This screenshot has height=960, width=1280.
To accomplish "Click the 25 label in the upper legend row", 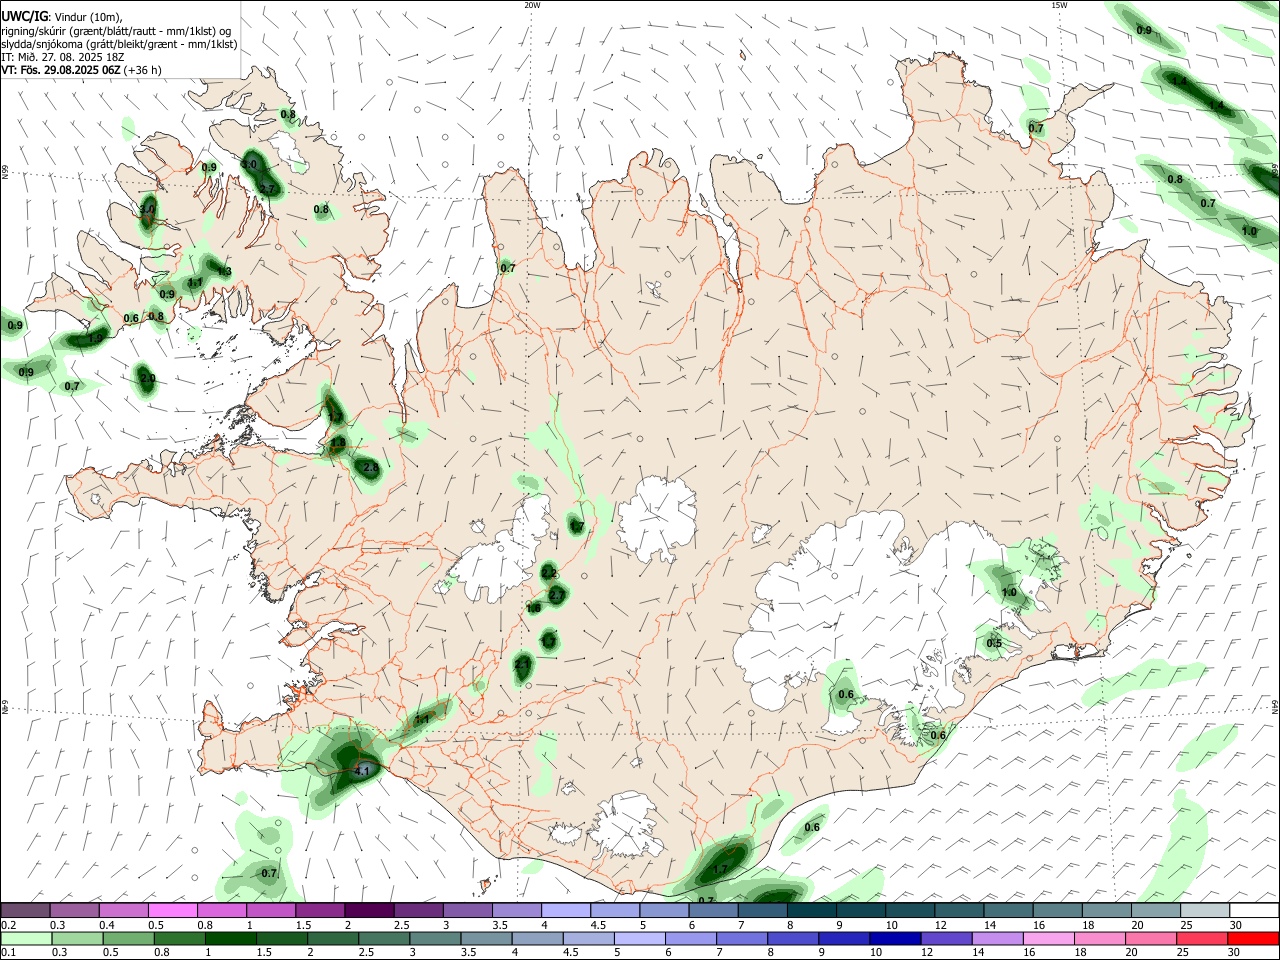I will point(1185,925).
